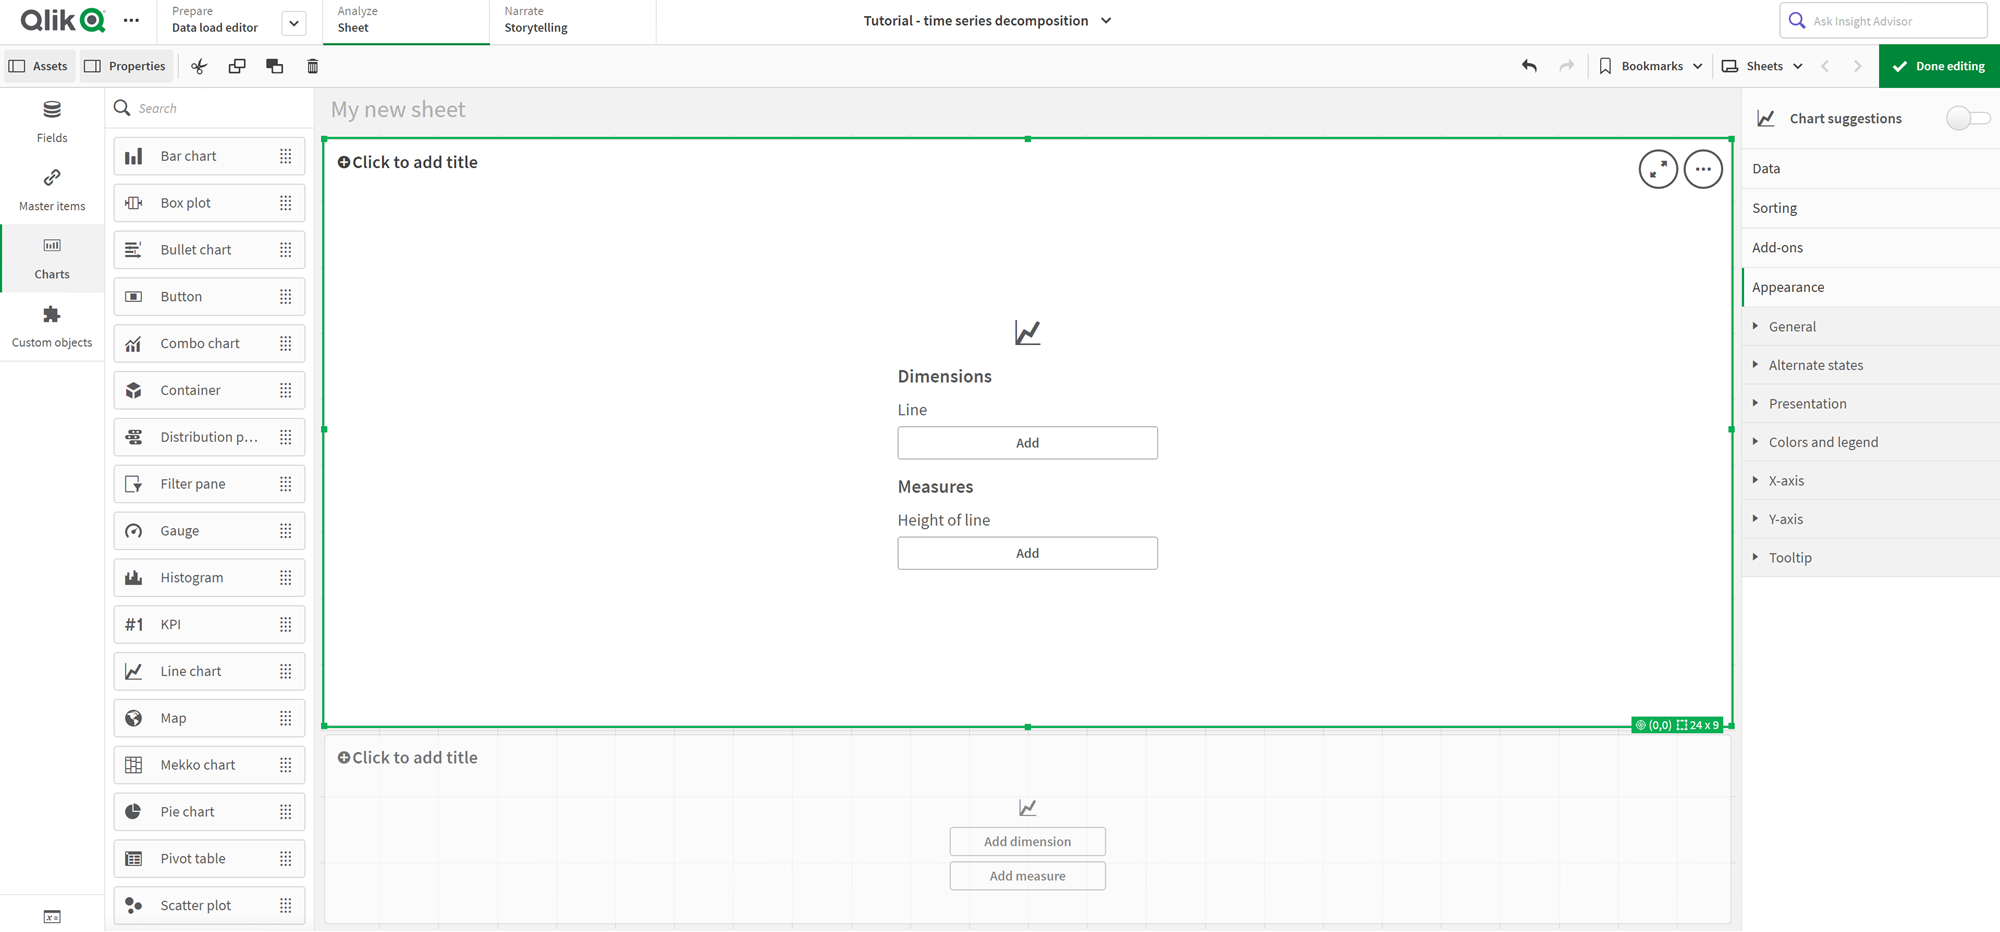This screenshot has width=2000, height=932.
Task: Click Add dimension in lower chart
Action: [1027, 842]
